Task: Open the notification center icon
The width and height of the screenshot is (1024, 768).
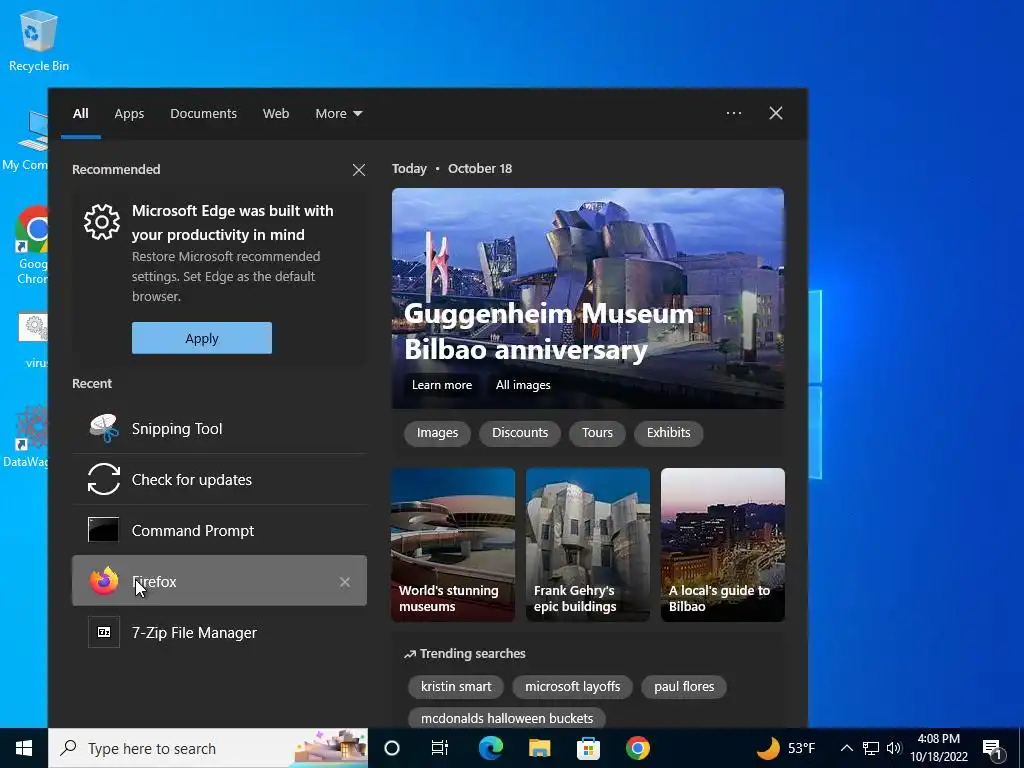Action: tap(993, 748)
